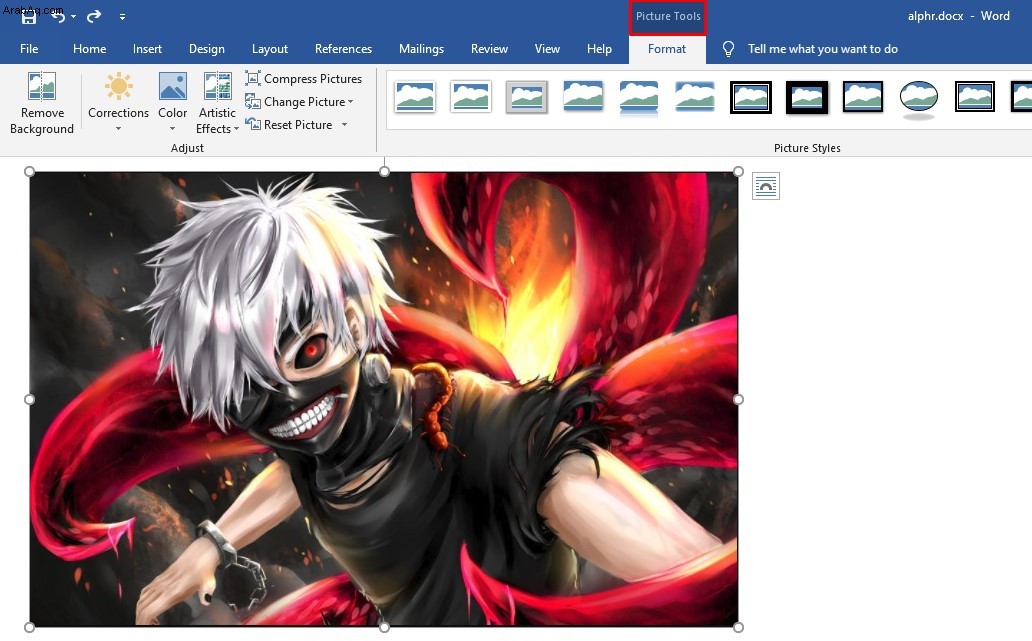Screen dimensions: 1032x641
Task: Click the bottom-right picture resize handle
Action: [x=738, y=627]
